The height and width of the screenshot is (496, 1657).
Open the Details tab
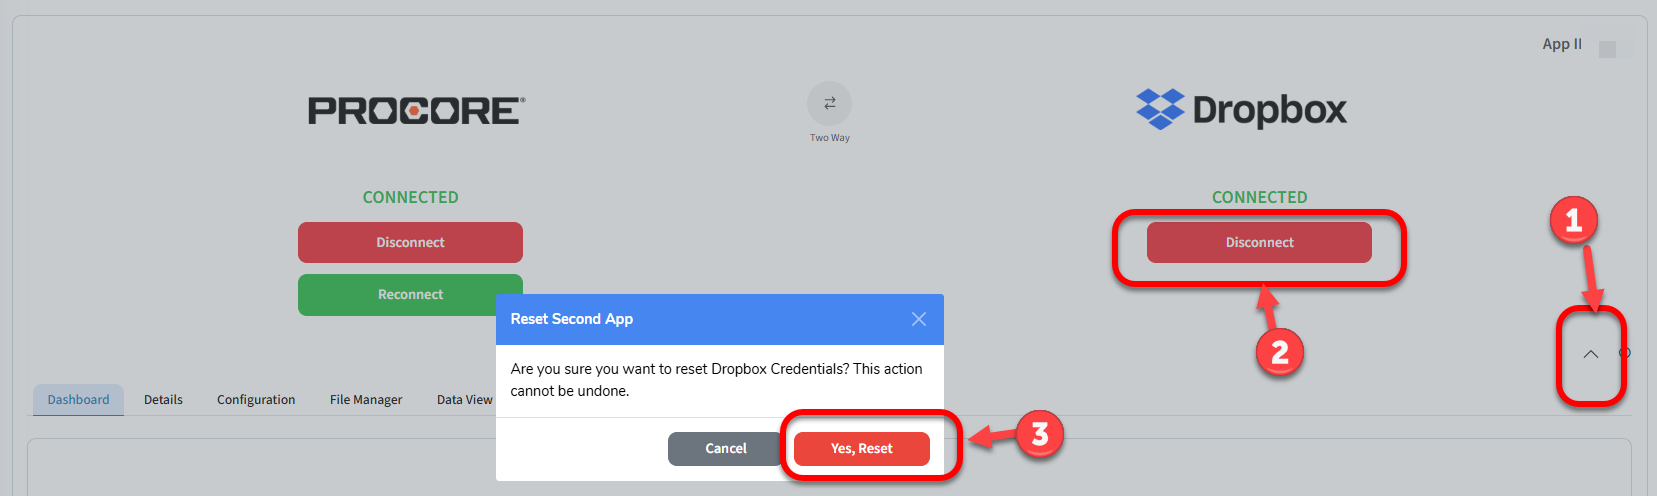pyautogui.click(x=163, y=400)
